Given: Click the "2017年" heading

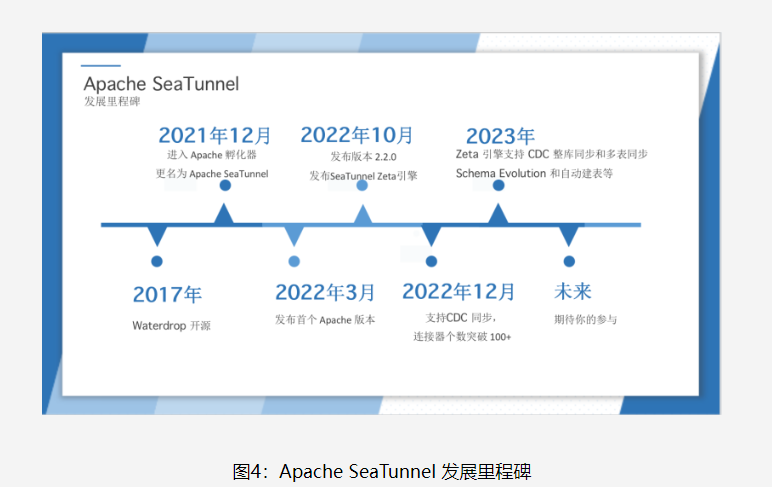Looking at the screenshot, I should (x=167, y=294).
